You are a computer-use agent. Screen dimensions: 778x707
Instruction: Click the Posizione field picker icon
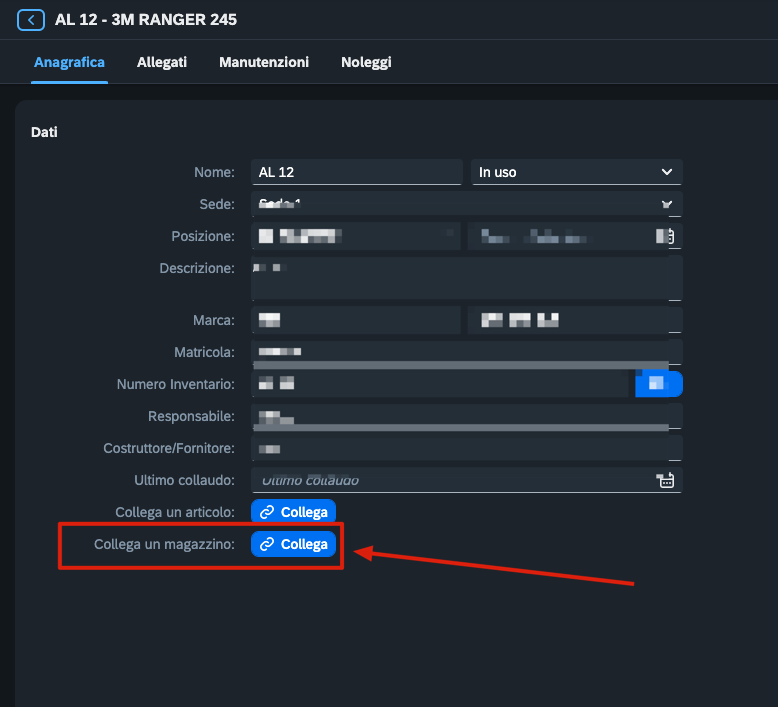(x=665, y=236)
